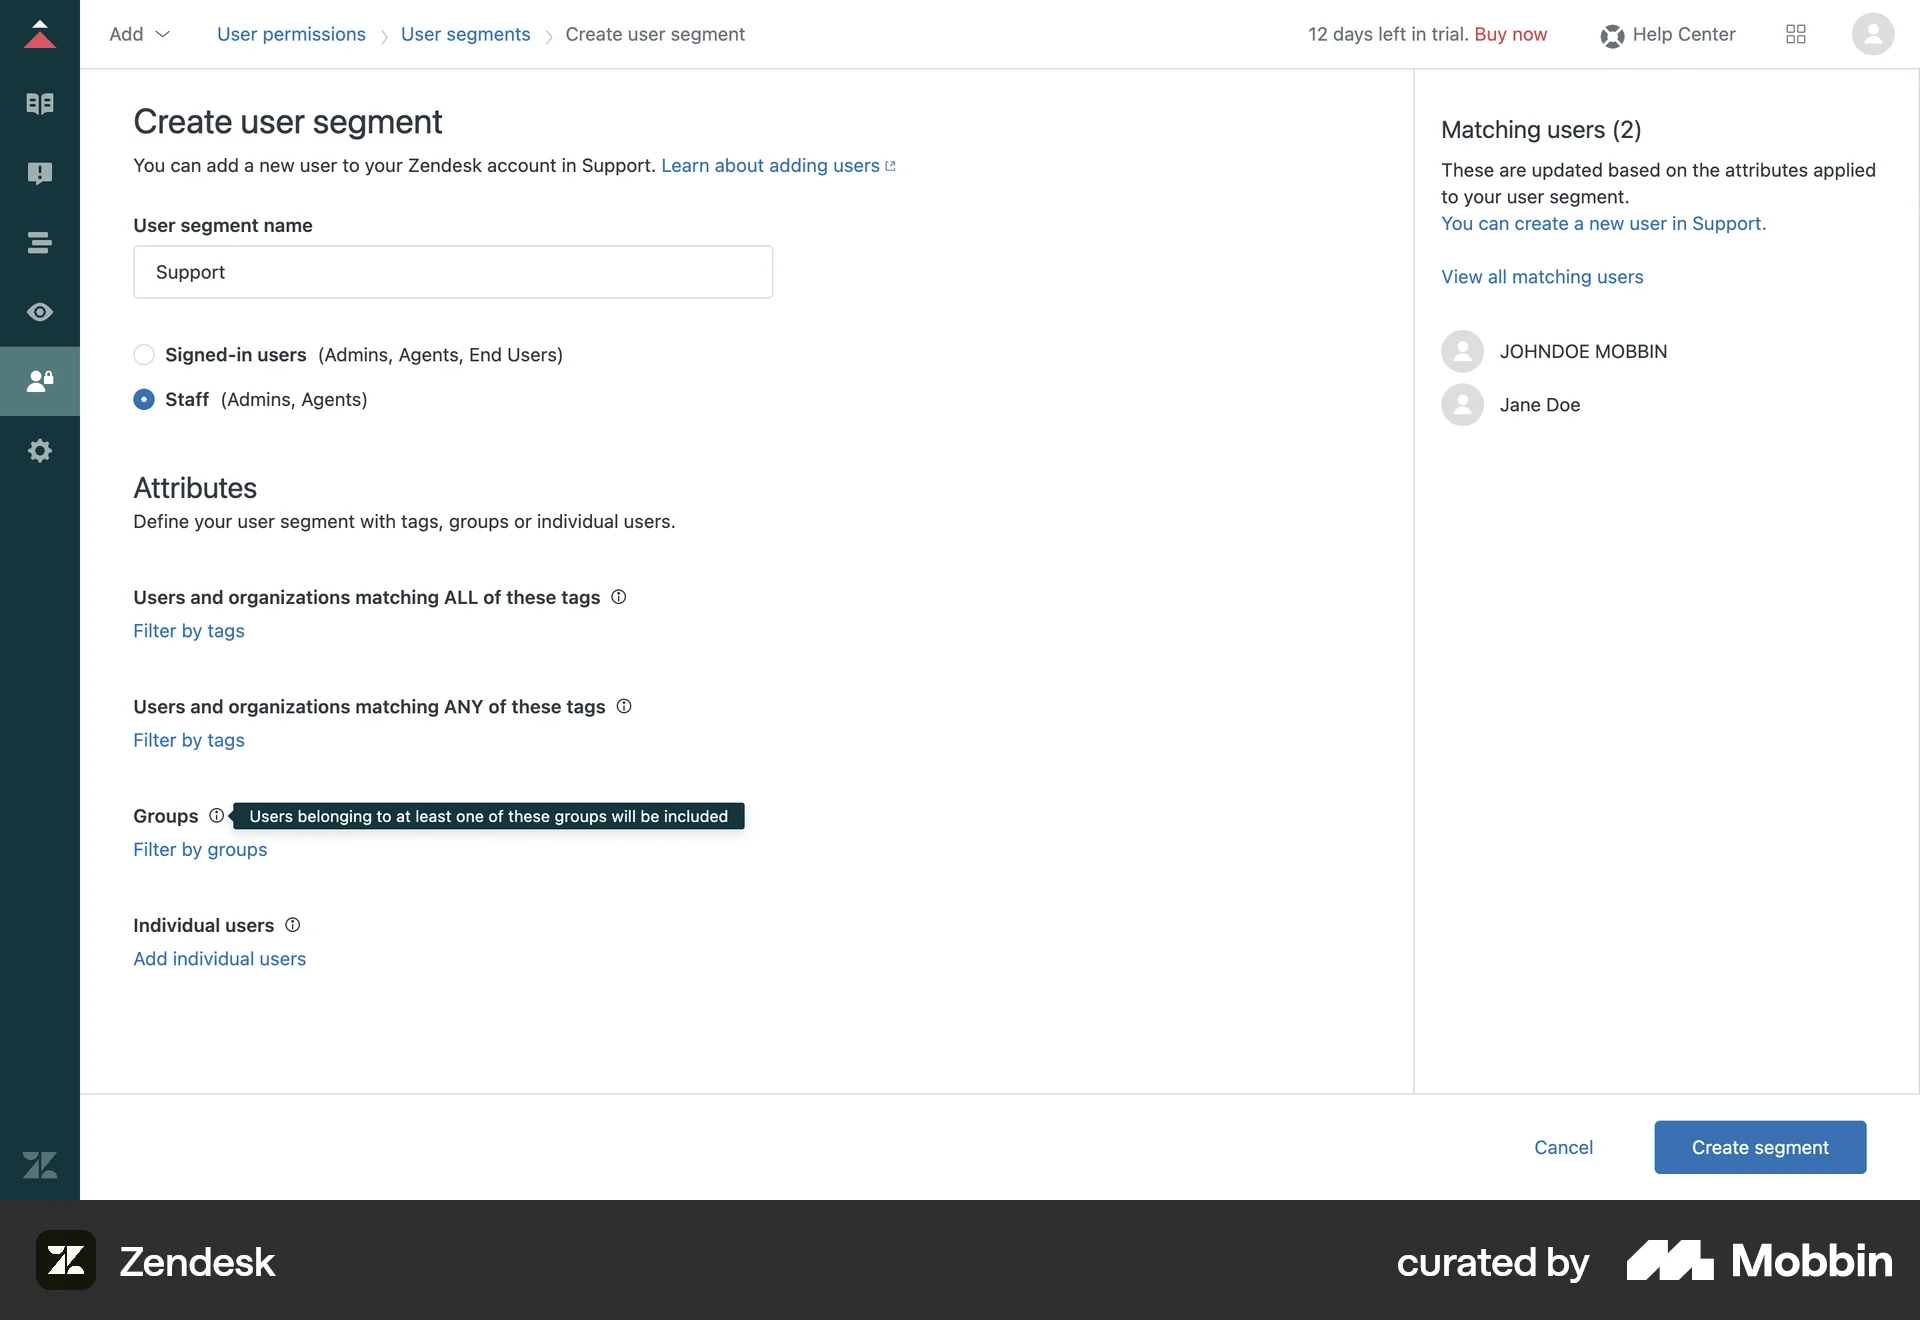Click the Create segment button
The image size is (1920, 1320).
[x=1759, y=1147]
